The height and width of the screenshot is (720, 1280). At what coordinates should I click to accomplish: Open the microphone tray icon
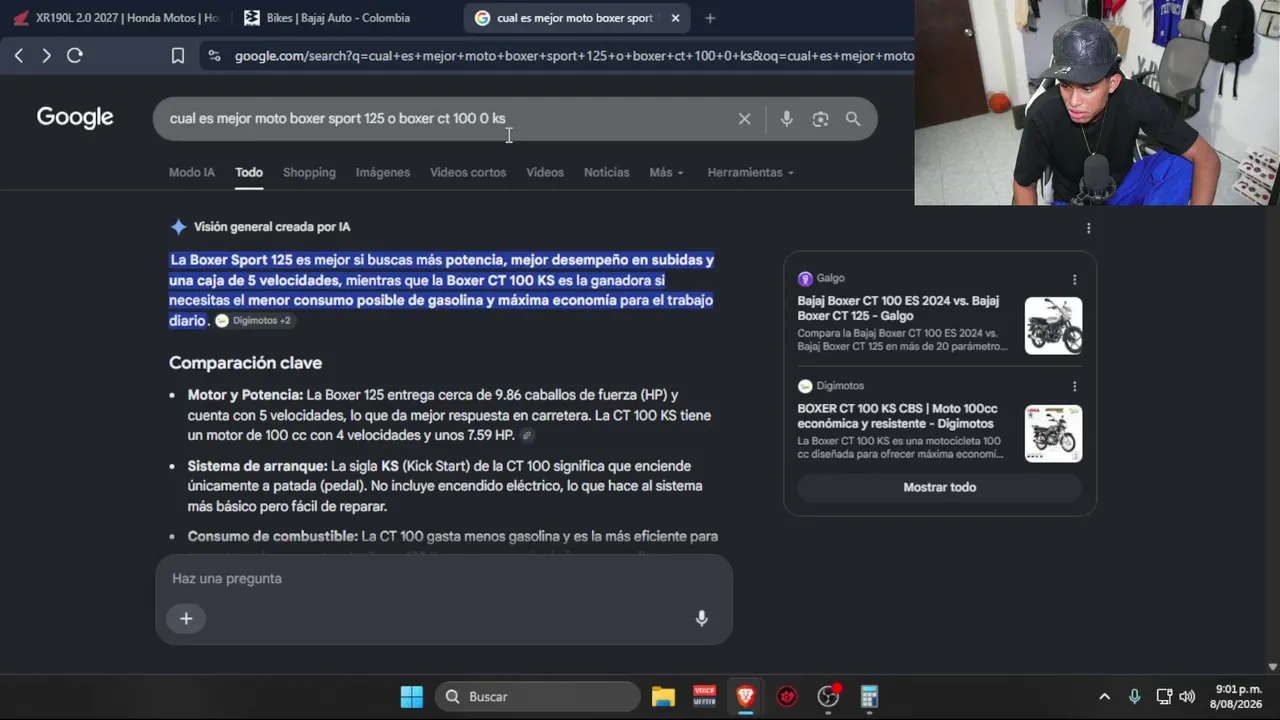point(1134,697)
